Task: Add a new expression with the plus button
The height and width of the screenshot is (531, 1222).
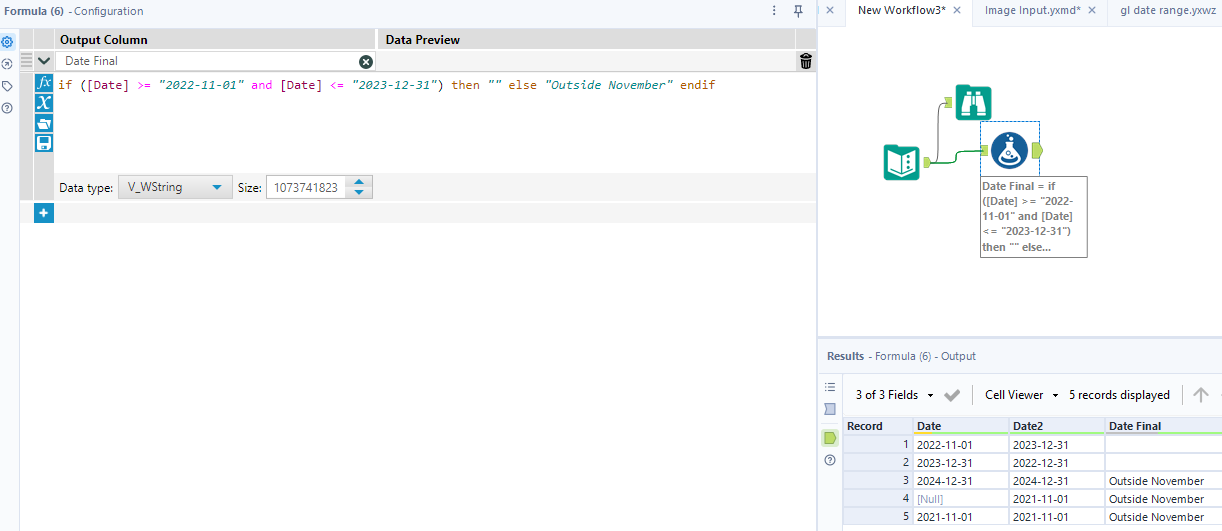Action: (44, 213)
